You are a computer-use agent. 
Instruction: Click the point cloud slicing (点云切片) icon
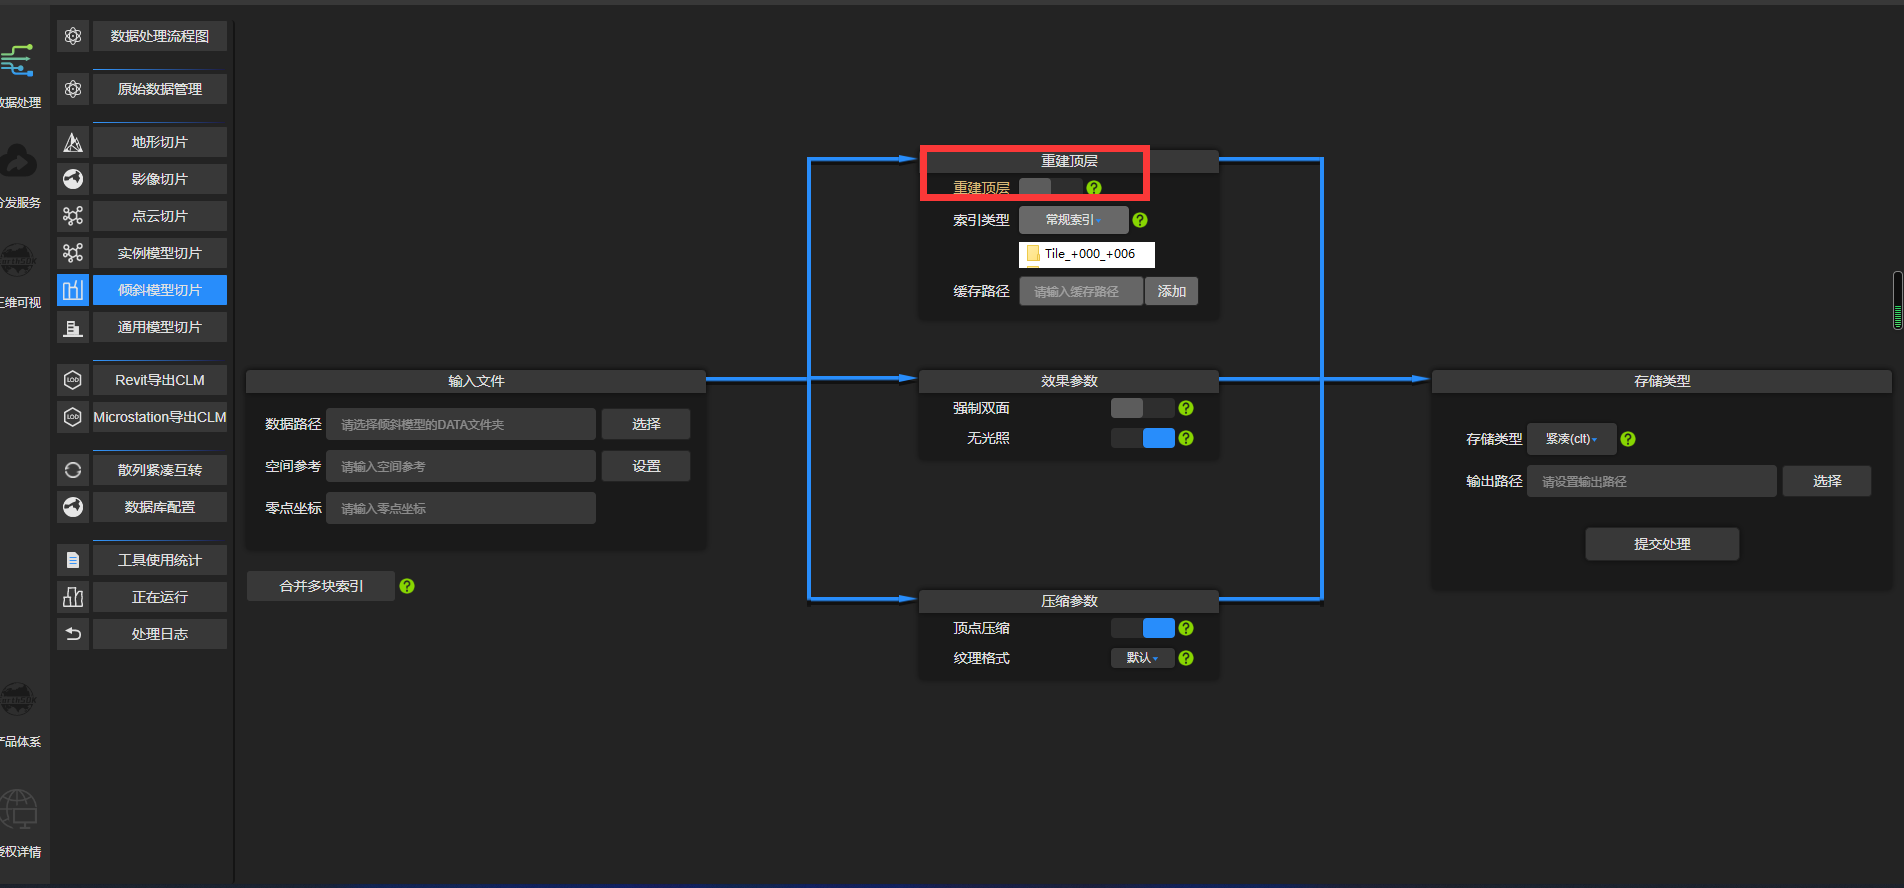pos(73,216)
